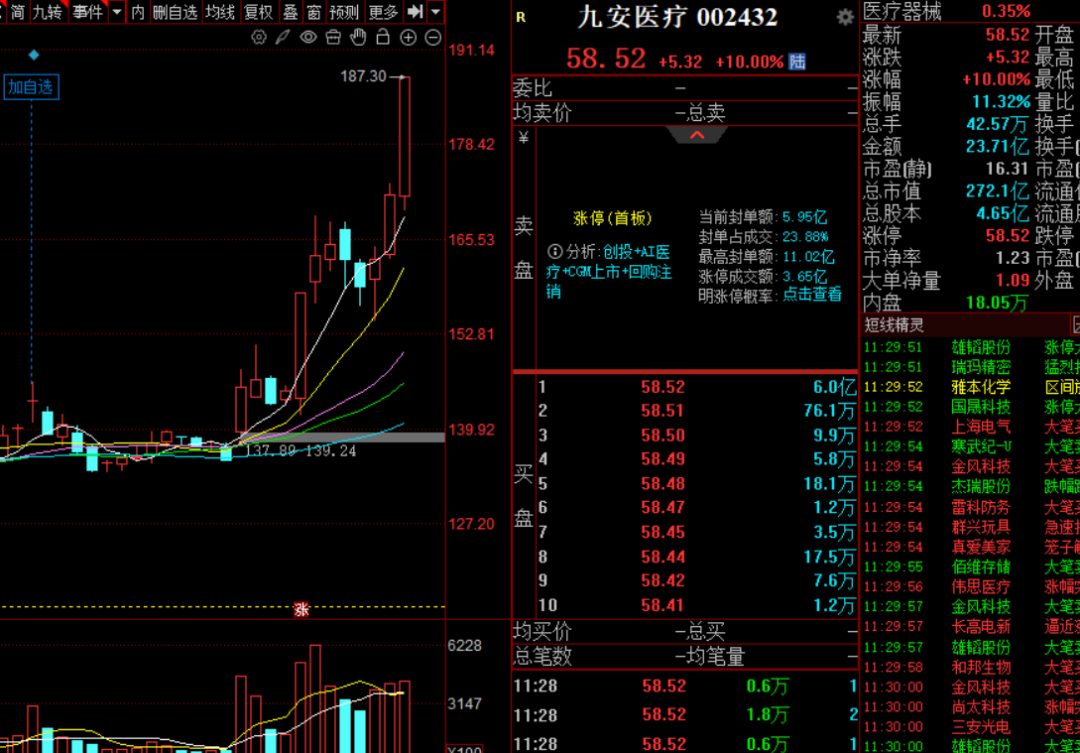Click 寒武纪-U in 短线精灵 list
The image size is (1080, 753).
[x=982, y=446]
